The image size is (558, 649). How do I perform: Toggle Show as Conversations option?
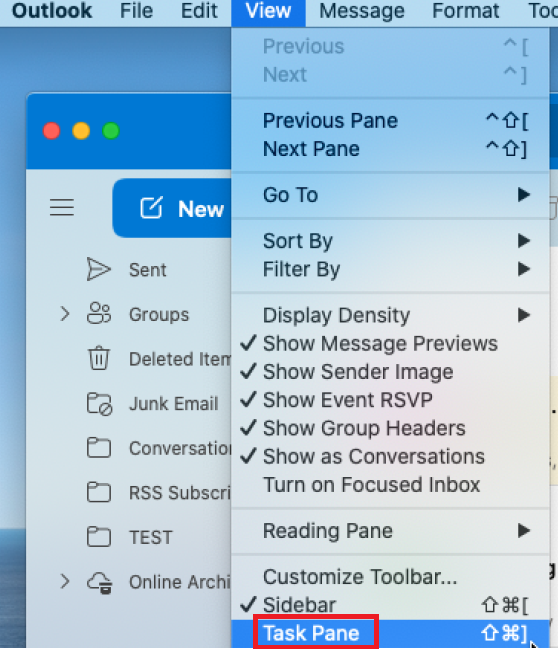390,457
